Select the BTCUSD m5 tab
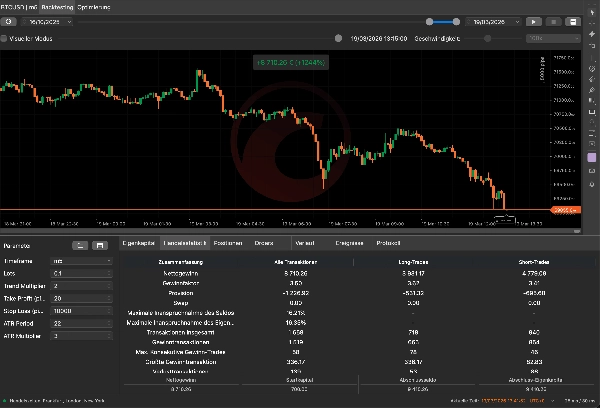 (x=19, y=7)
